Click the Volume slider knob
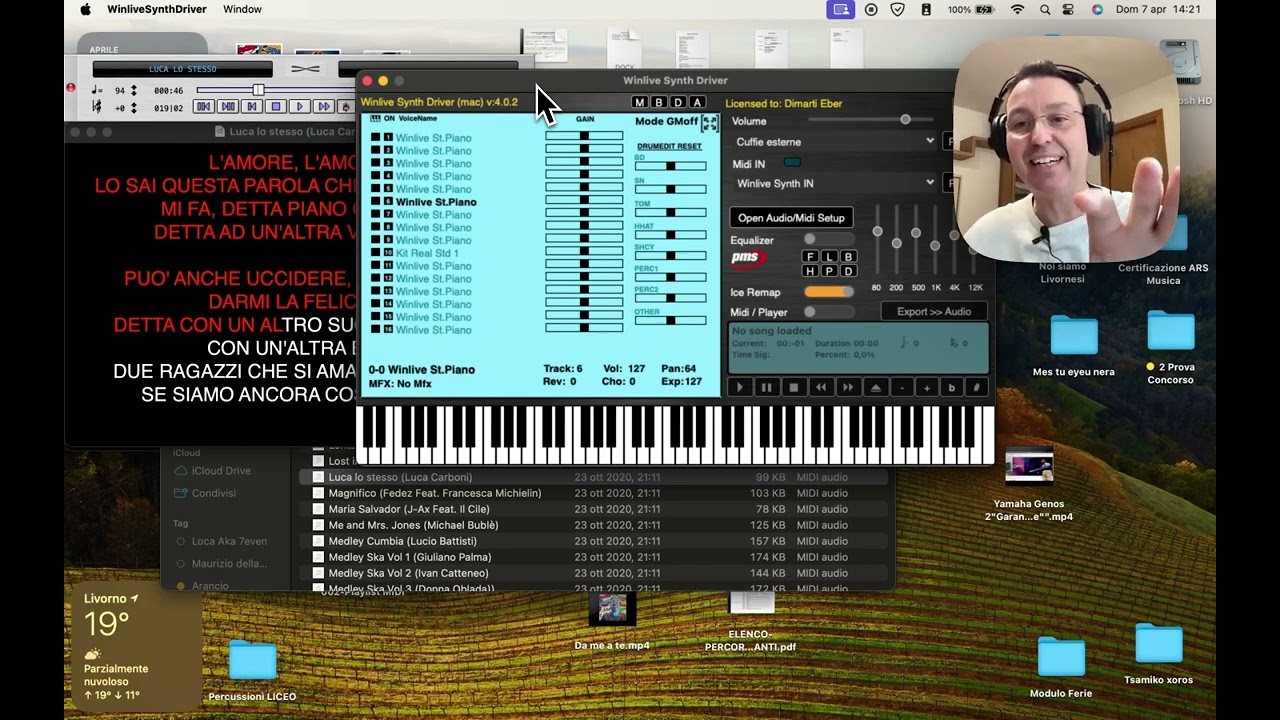Viewport: 1280px width, 720px height. pyautogui.click(x=905, y=120)
